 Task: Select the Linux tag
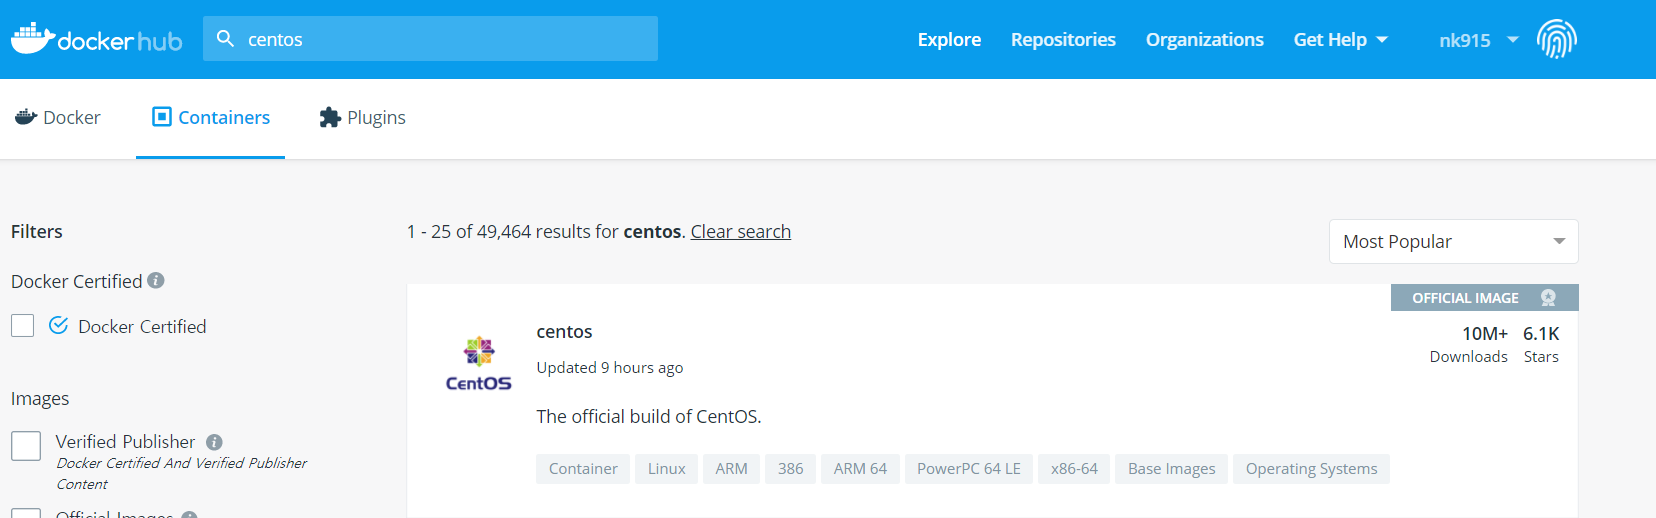coord(667,469)
